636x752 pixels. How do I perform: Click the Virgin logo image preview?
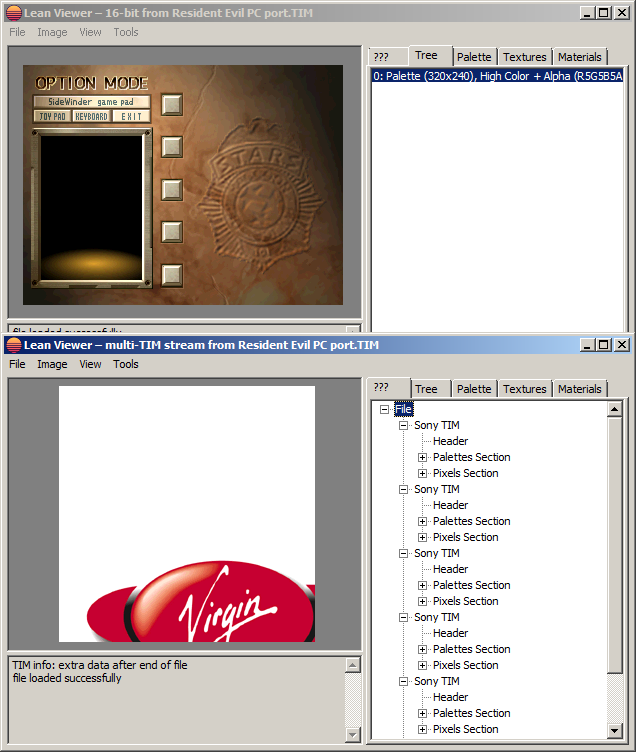pos(187,514)
